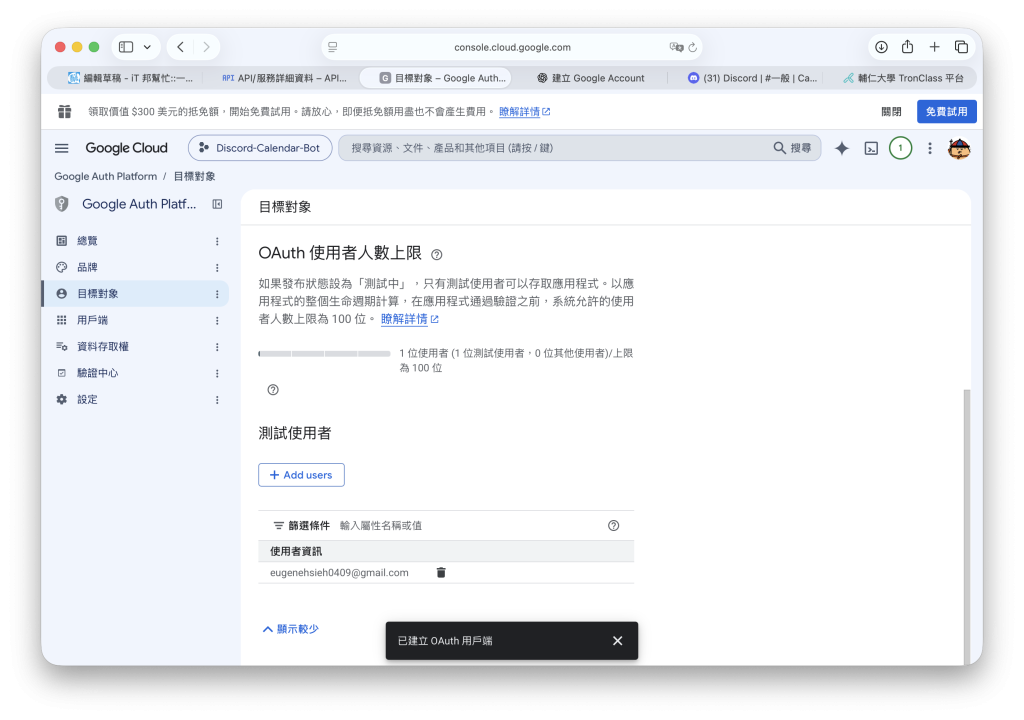Viewport: 1024px width, 720px height.
Task: Show Safari tab overview
Action: pyautogui.click(x=961, y=47)
